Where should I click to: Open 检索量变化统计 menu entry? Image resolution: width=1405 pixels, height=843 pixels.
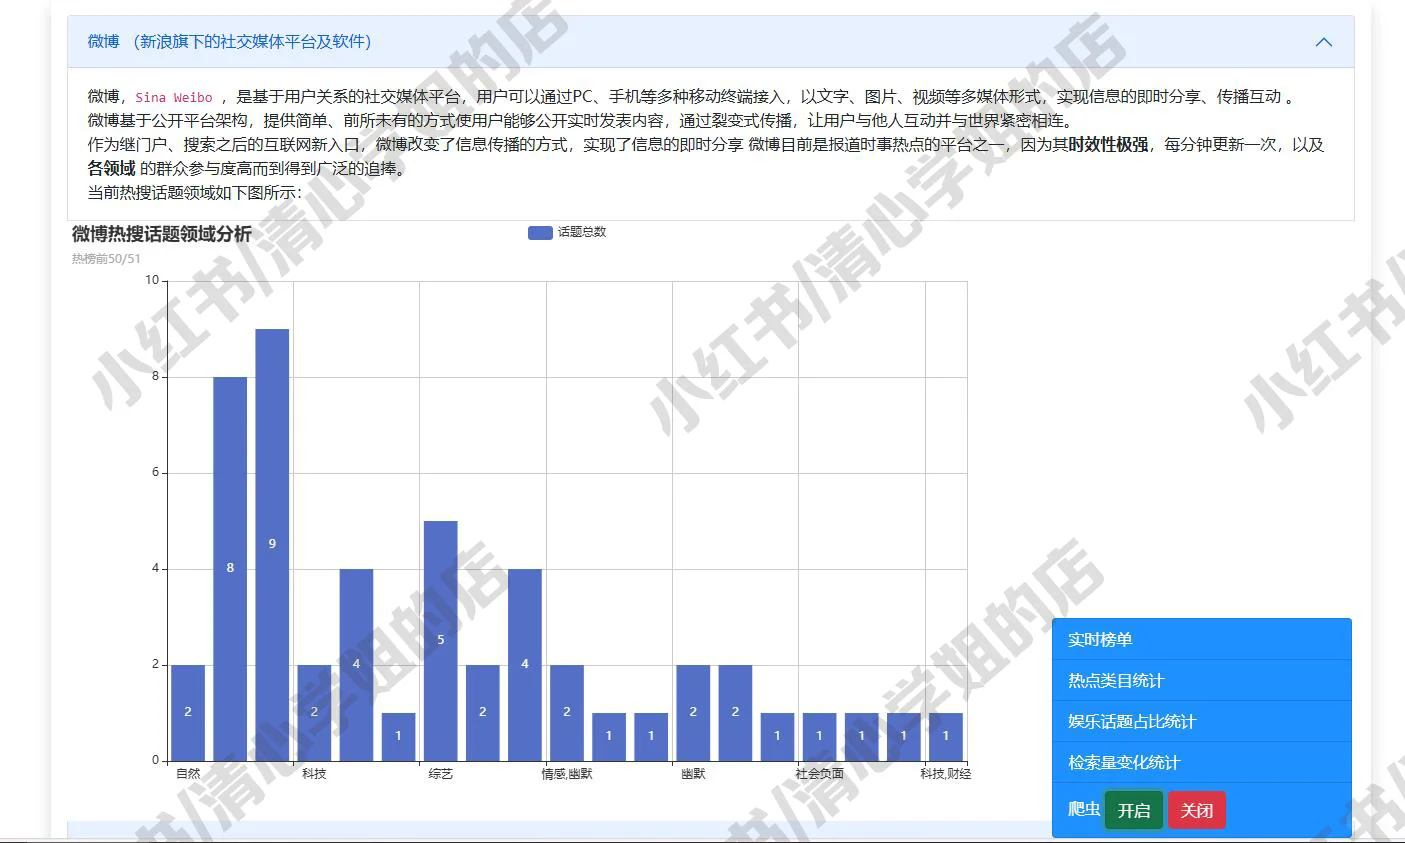pyautogui.click(x=1201, y=762)
